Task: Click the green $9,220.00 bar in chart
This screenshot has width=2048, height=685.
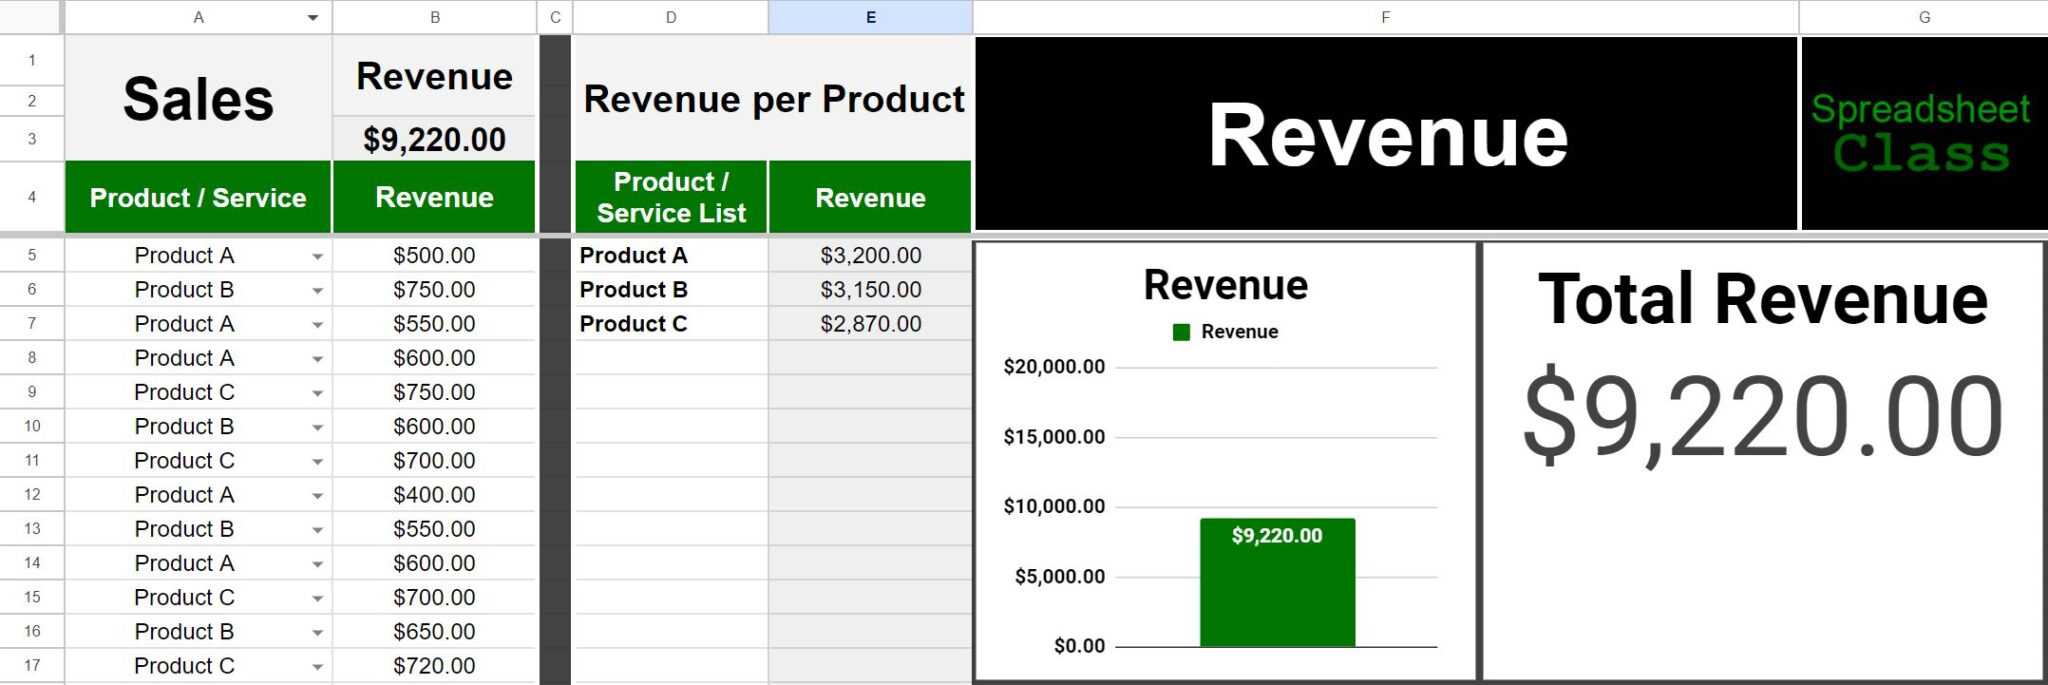Action: coord(1277,590)
